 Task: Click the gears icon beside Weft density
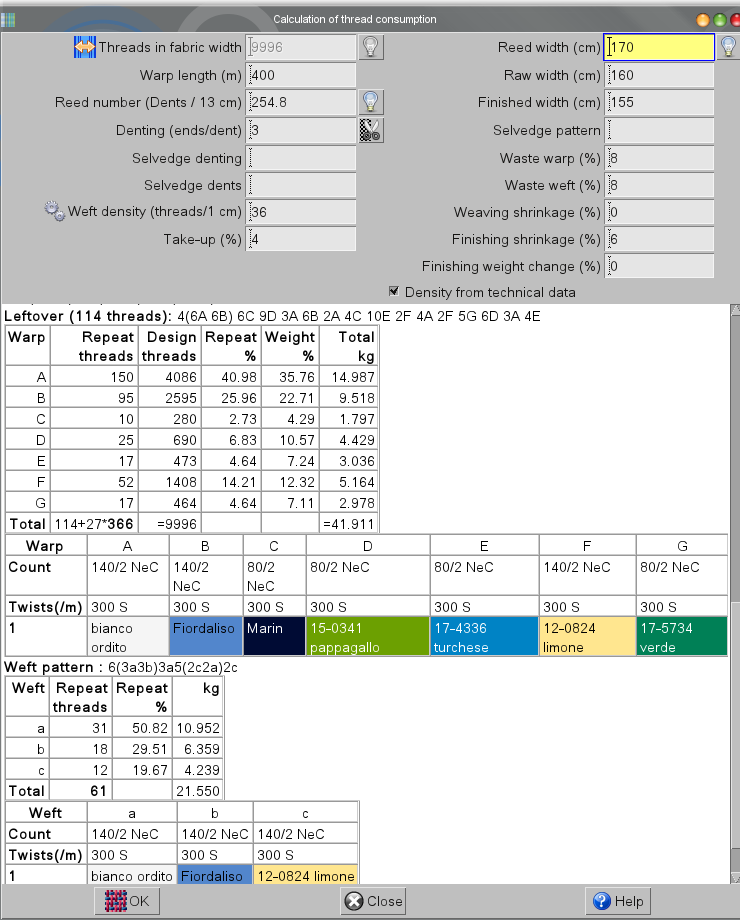click(x=55, y=211)
